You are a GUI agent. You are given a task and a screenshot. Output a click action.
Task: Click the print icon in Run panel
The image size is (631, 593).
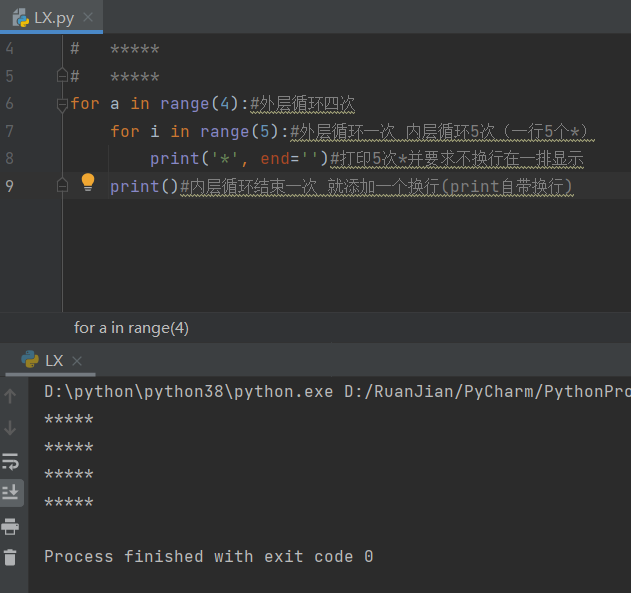click(11, 526)
